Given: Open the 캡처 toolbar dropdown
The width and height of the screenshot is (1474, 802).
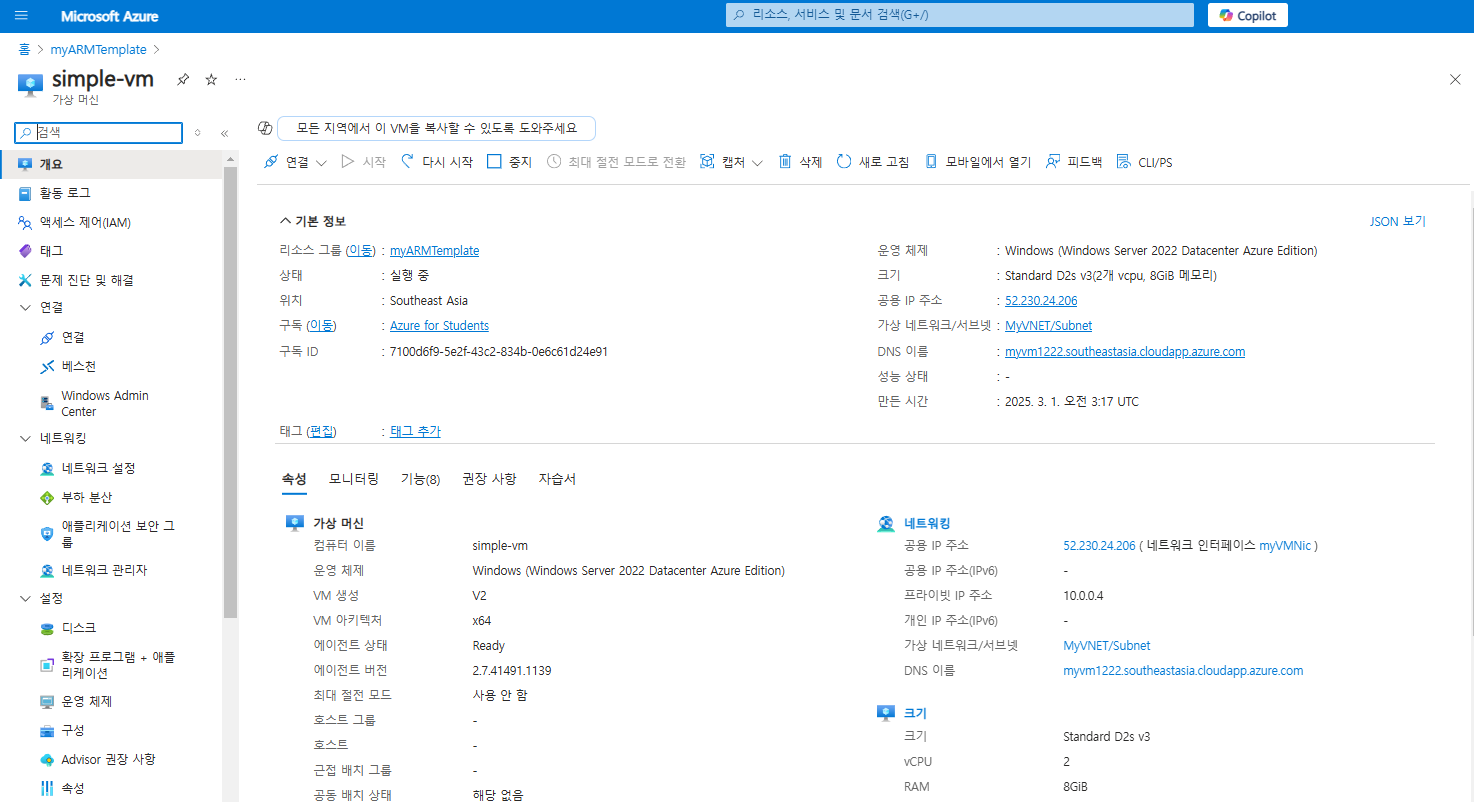Looking at the screenshot, I should pos(732,162).
